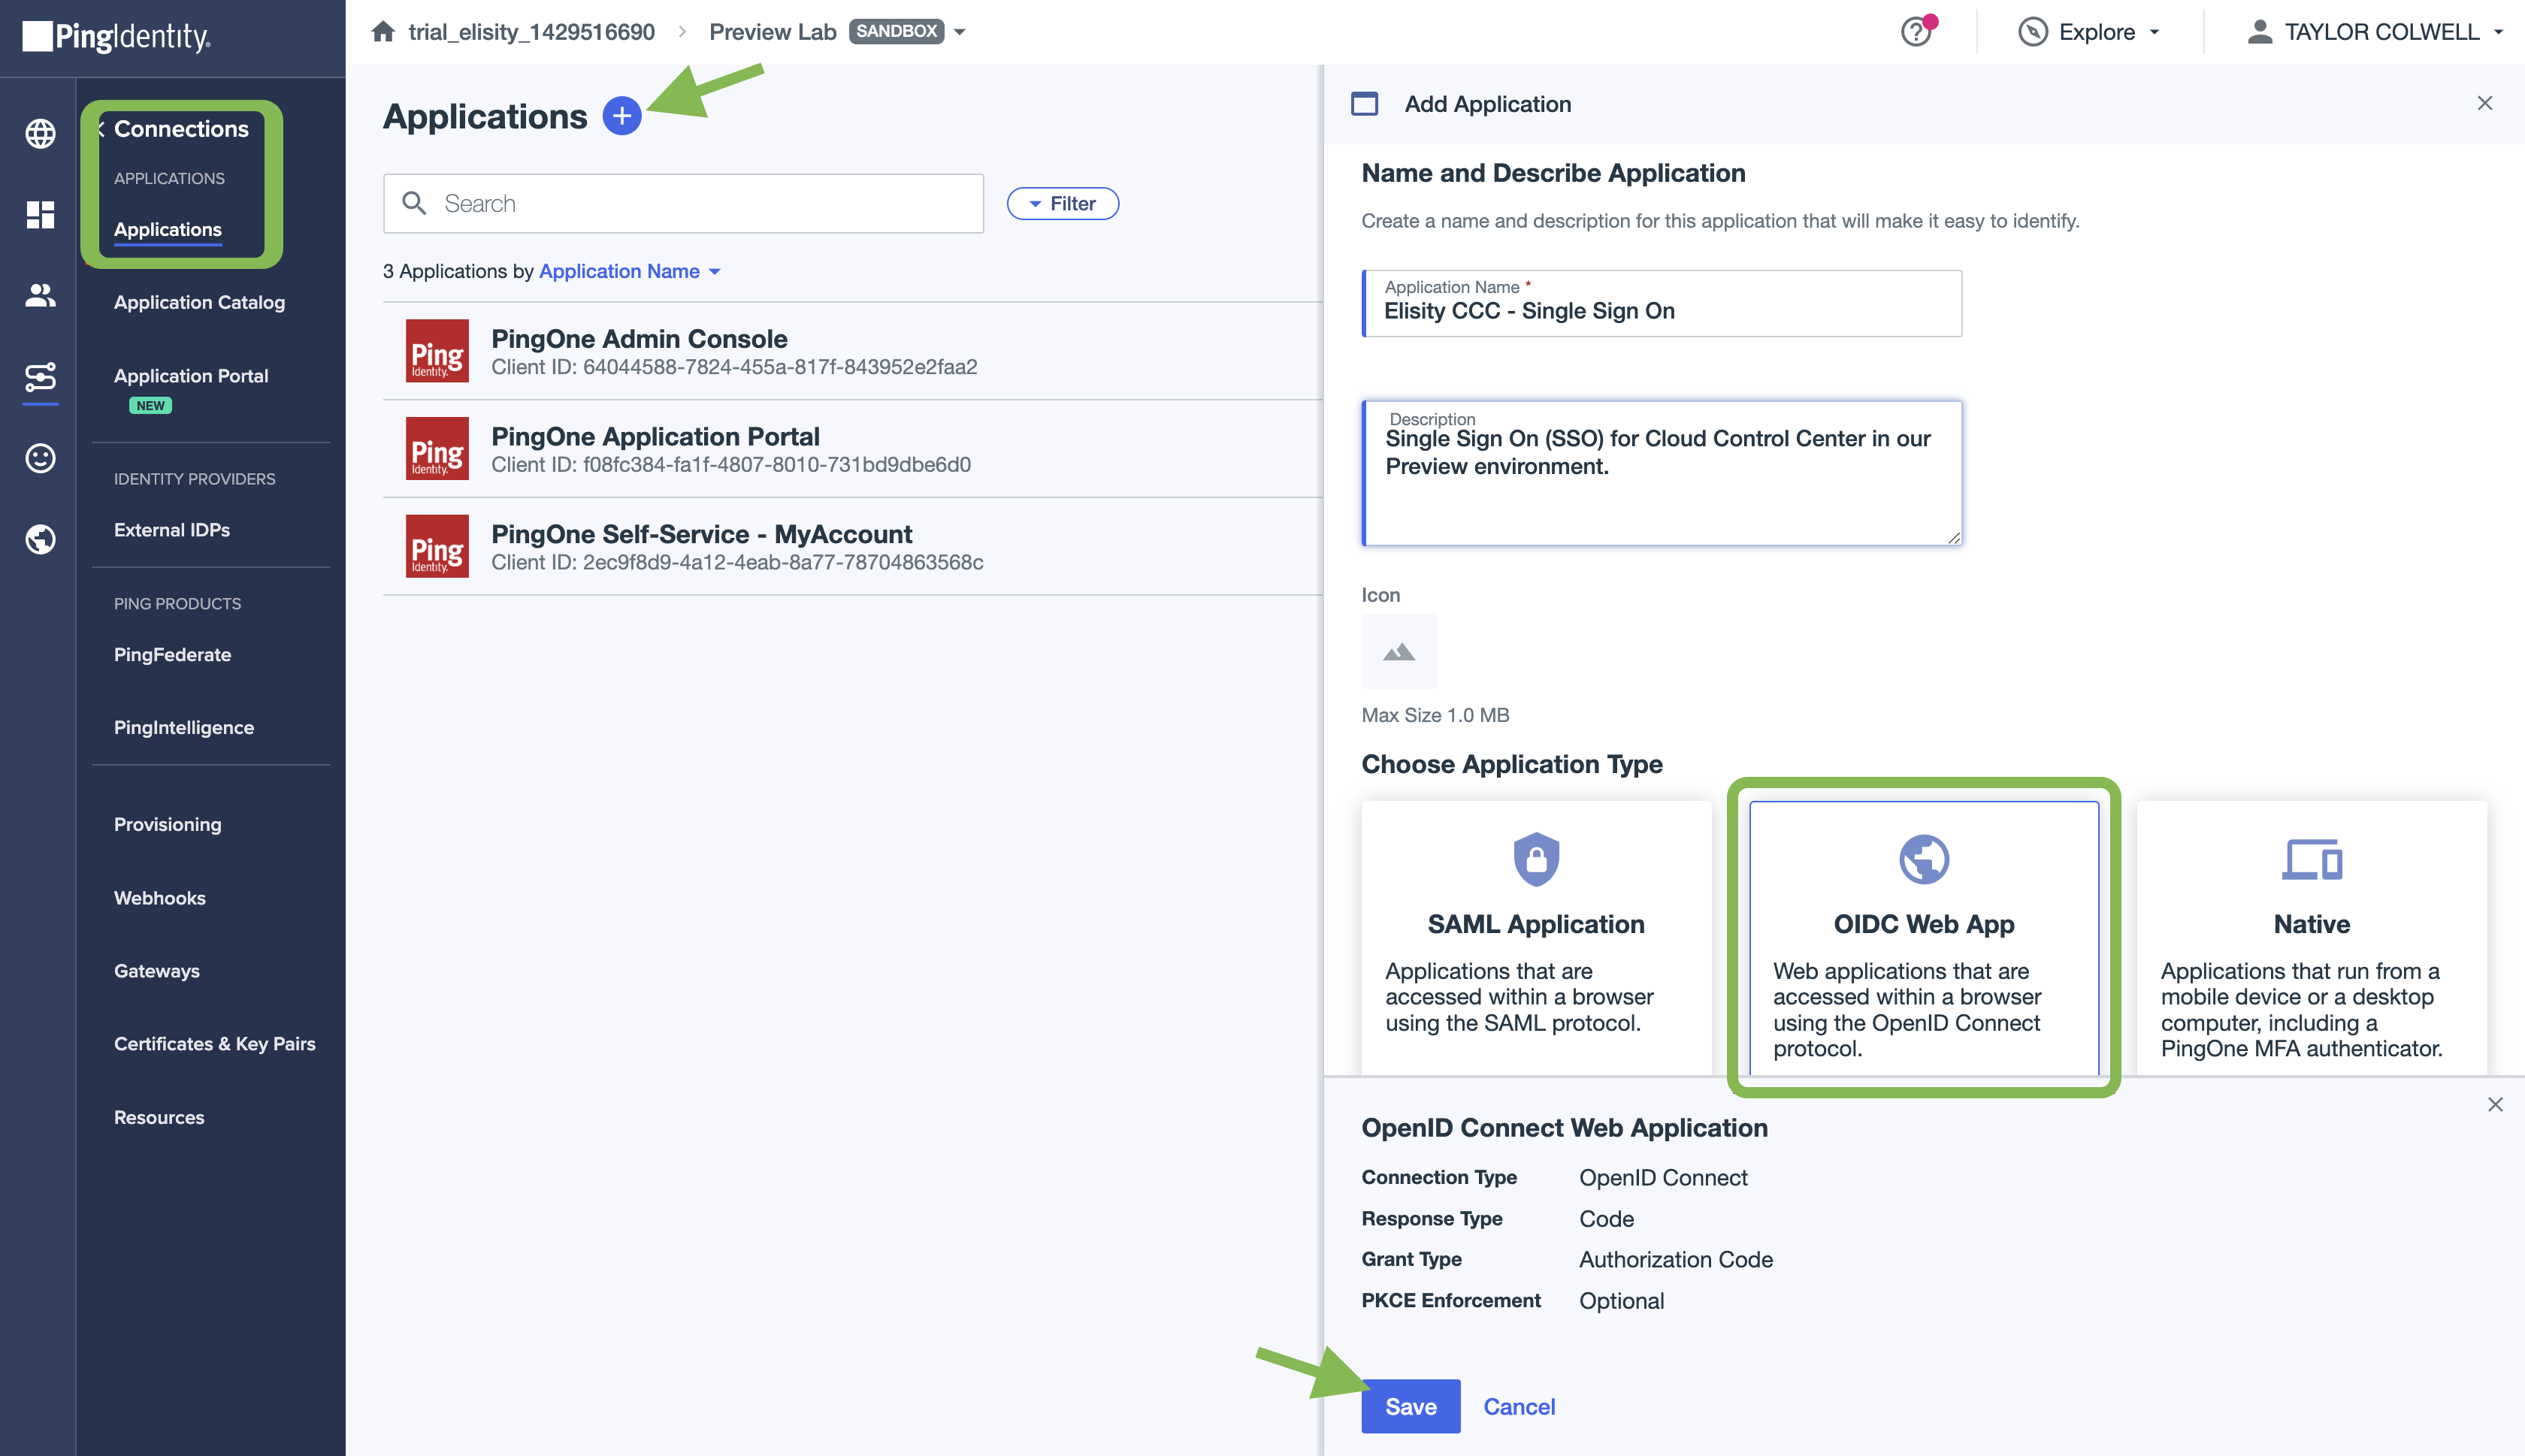
Task: Click the Cancel link
Action: pyautogui.click(x=1518, y=1406)
